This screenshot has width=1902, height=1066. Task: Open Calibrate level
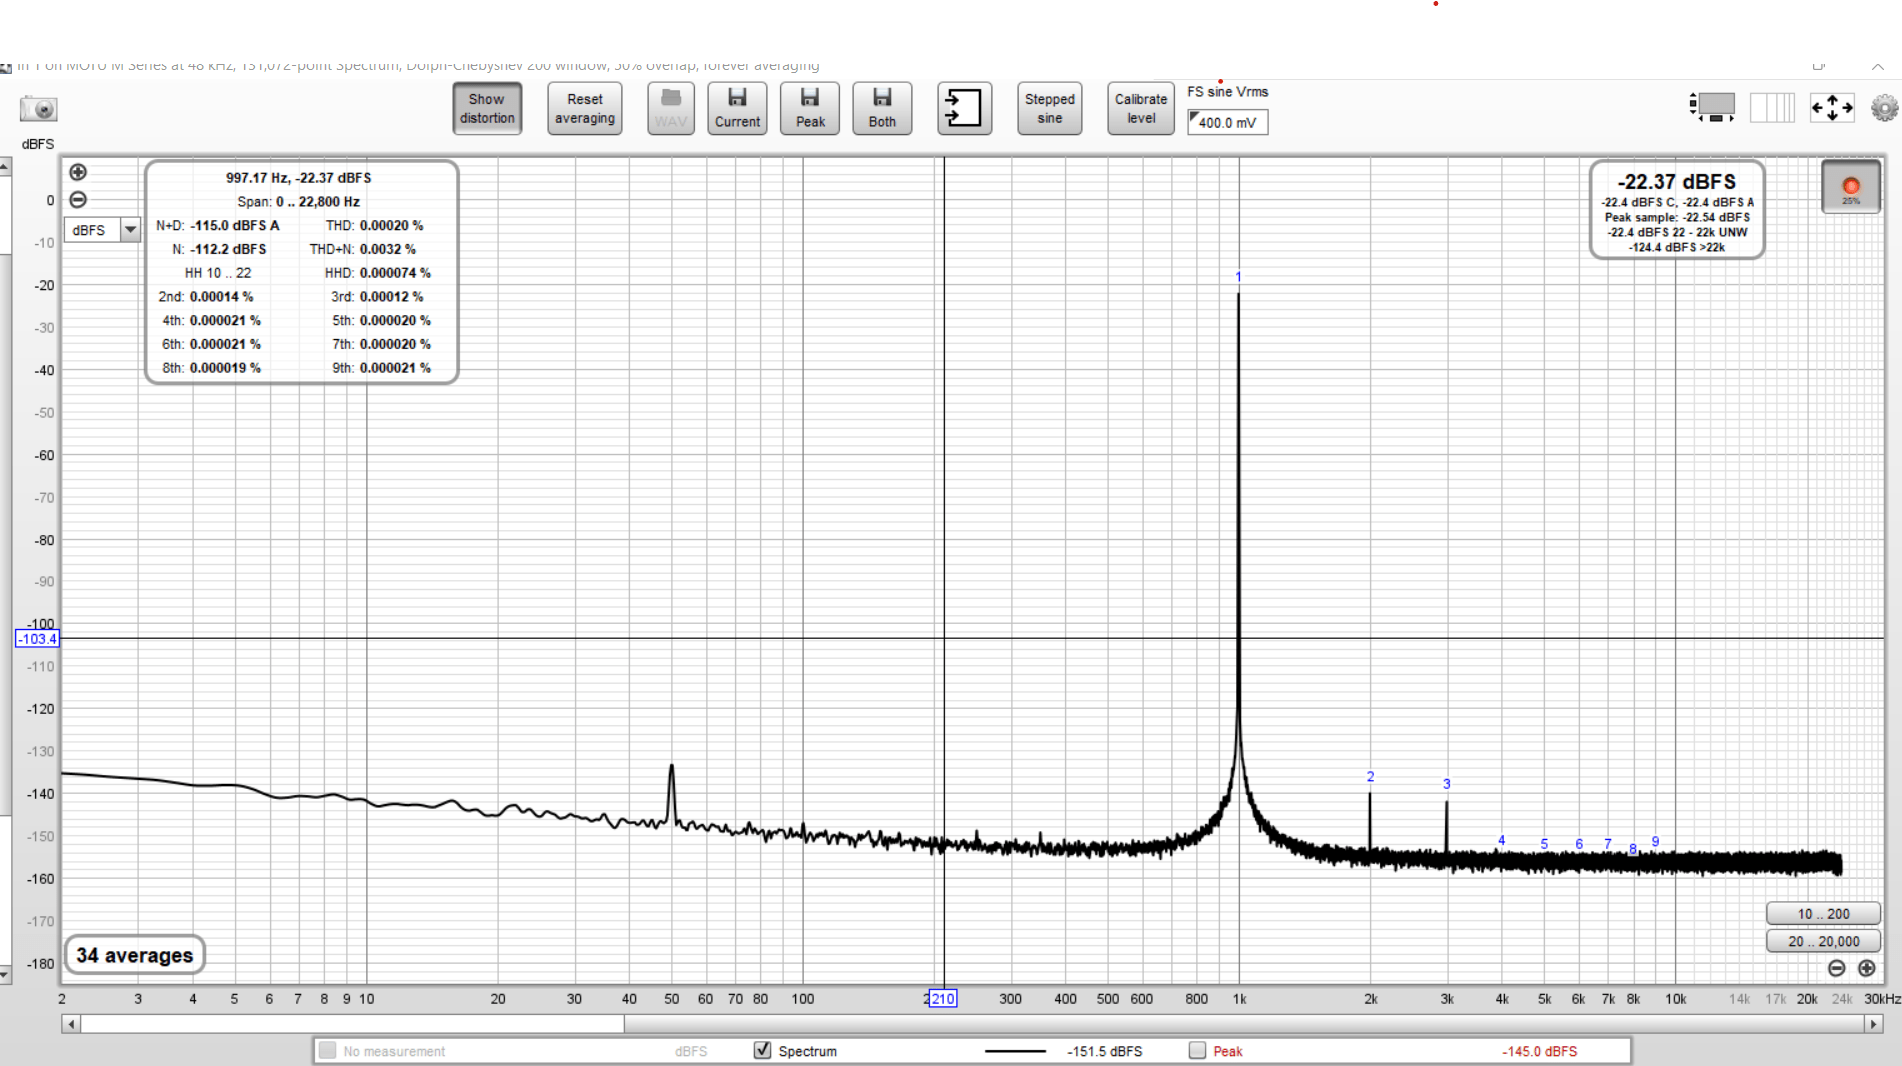point(1141,108)
